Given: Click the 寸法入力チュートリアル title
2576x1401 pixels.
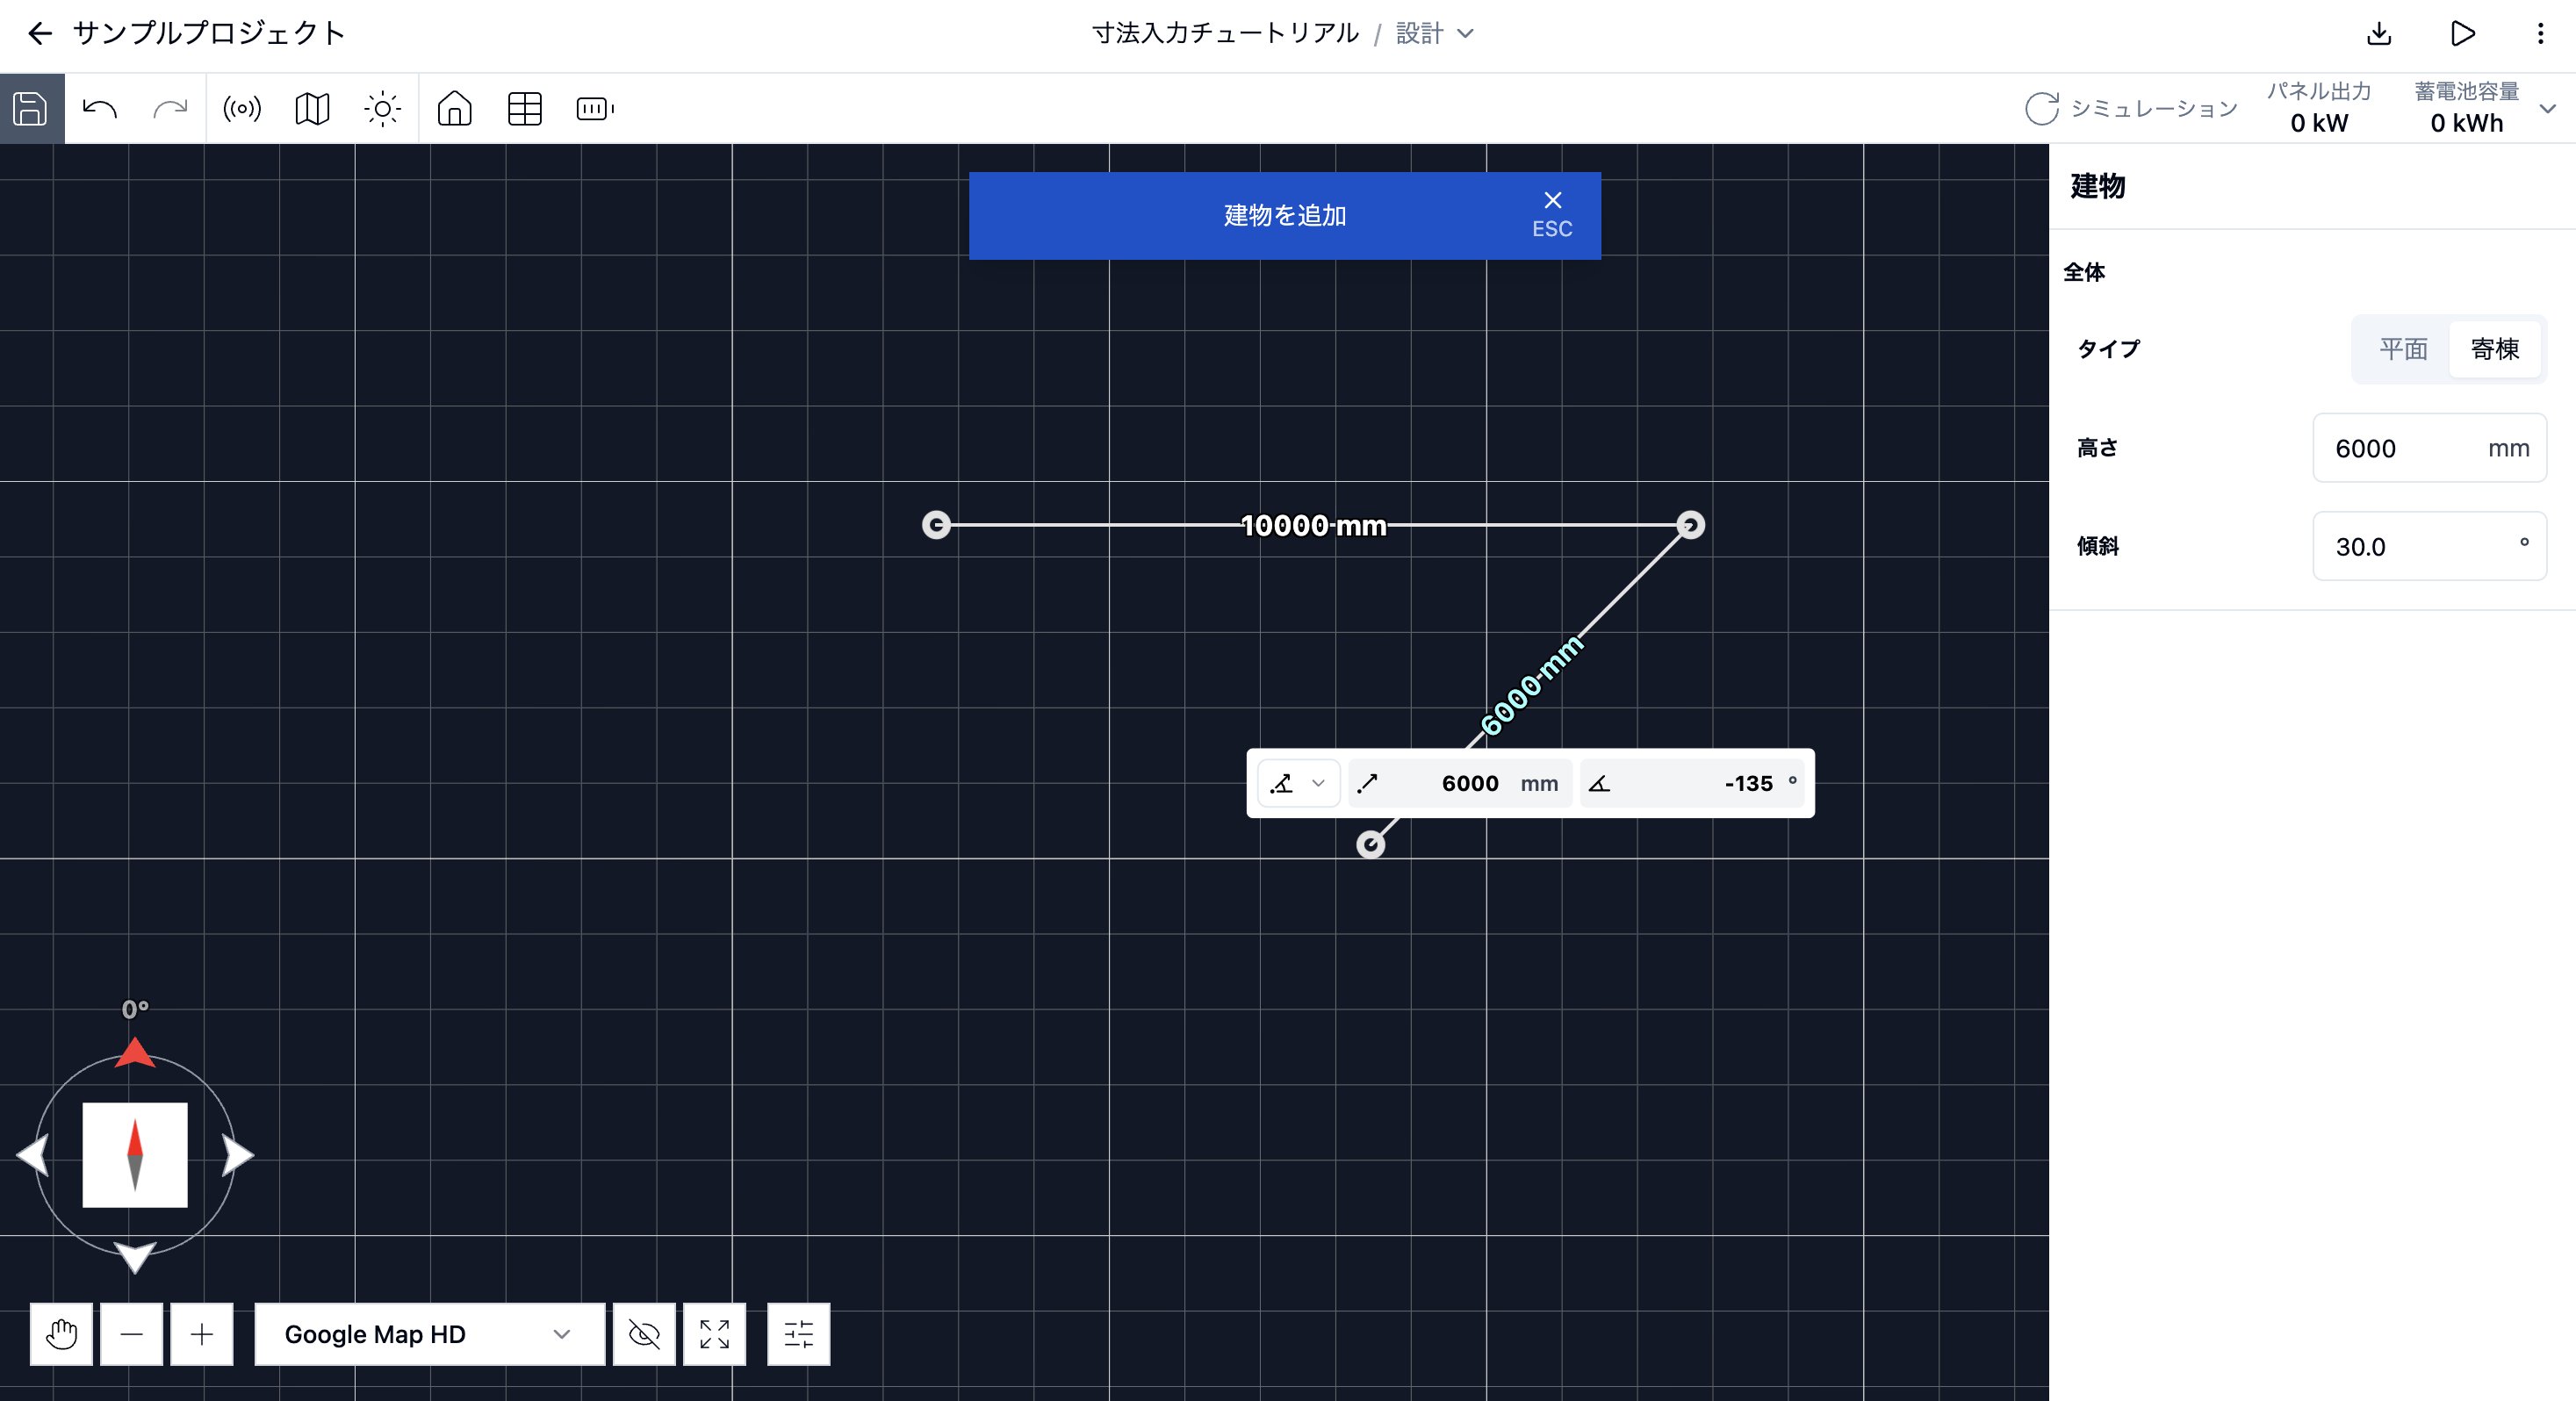Looking at the screenshot, I should click(1225, 34).
